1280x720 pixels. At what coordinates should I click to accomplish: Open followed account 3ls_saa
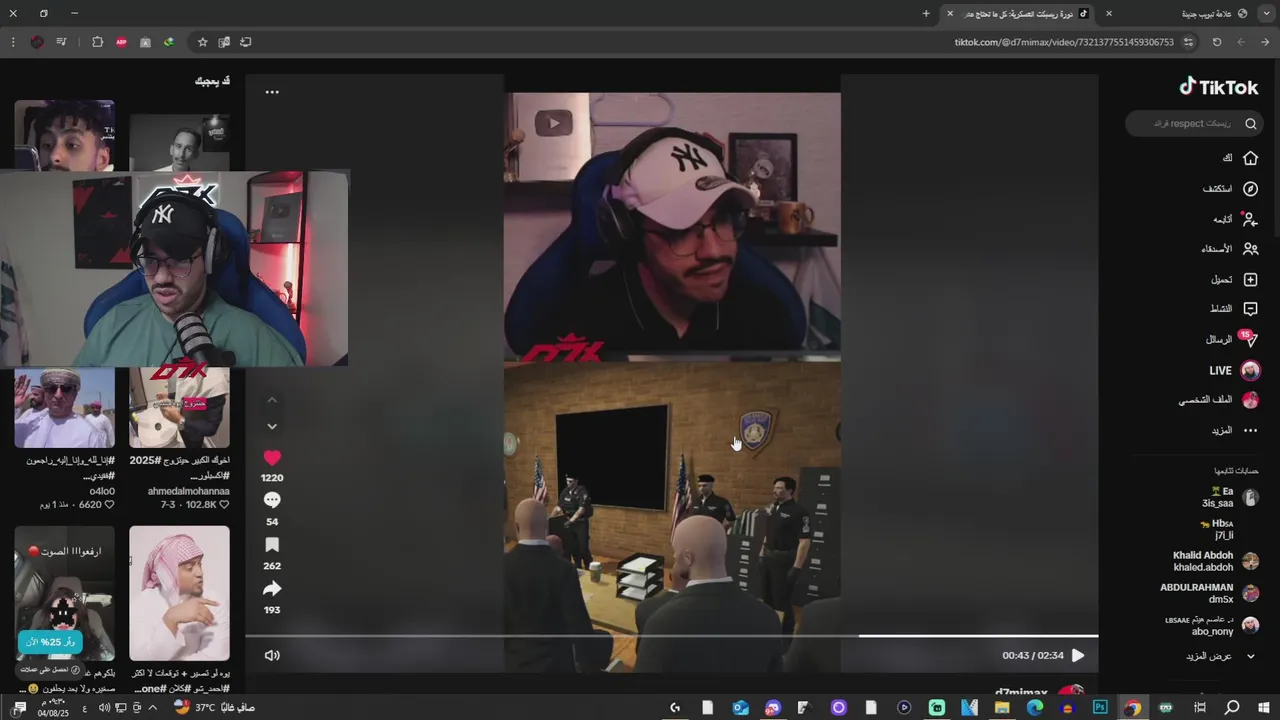click(1230, 497)
